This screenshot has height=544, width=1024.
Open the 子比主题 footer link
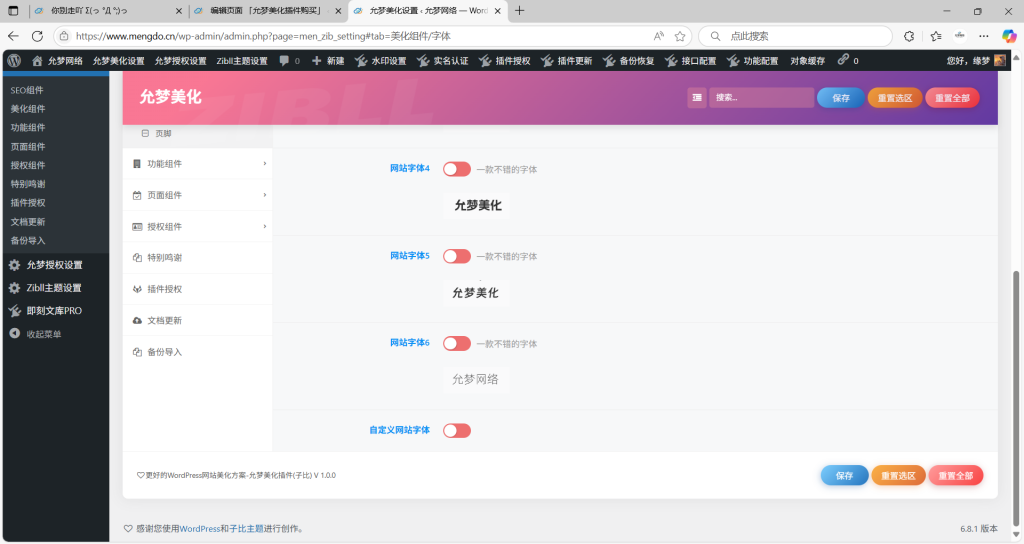click(246, 529)
